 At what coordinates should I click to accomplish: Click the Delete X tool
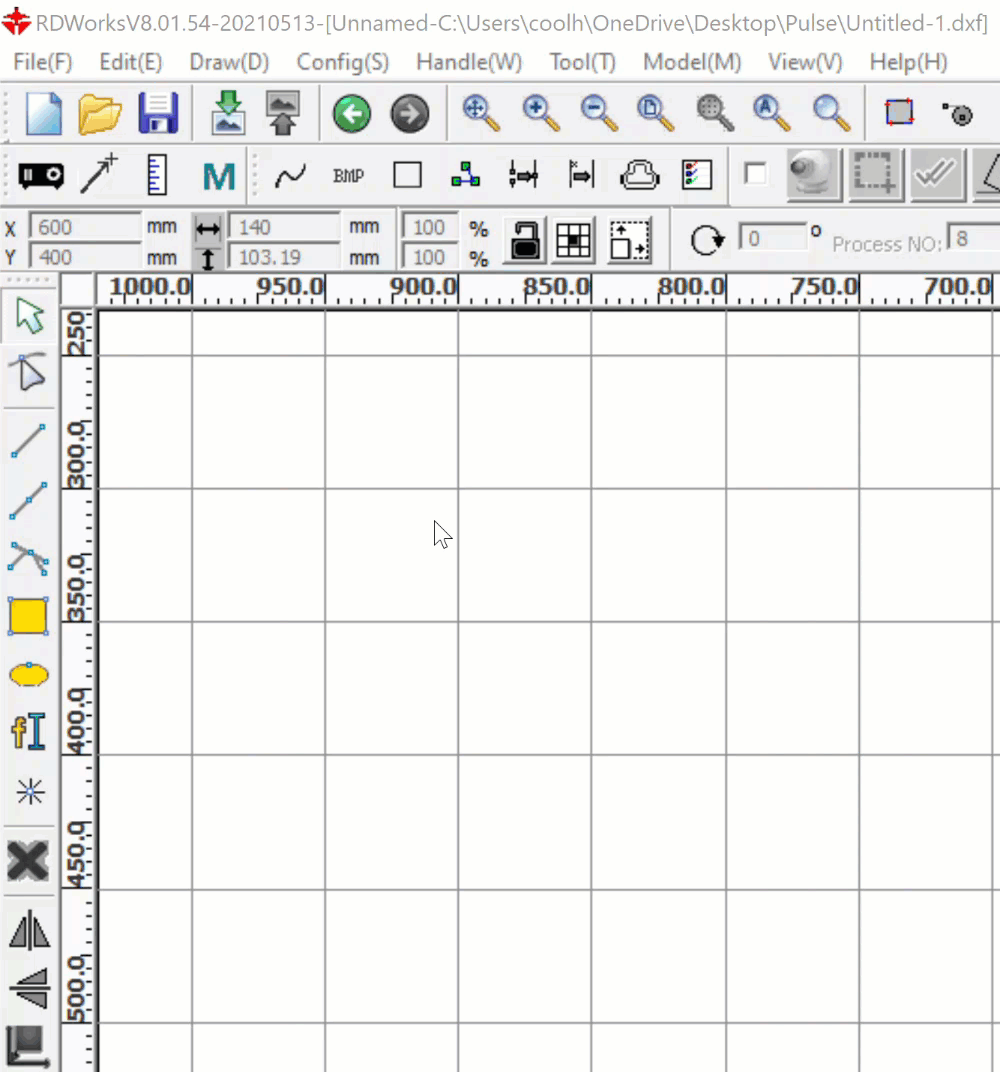coord(28,860)
